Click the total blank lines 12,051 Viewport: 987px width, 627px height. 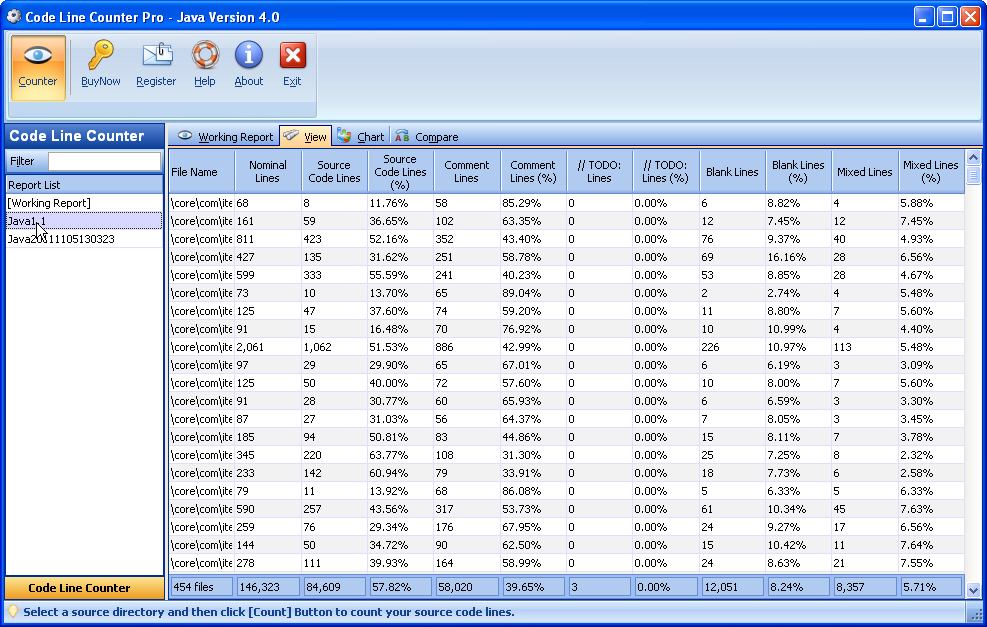click(732, 587)
